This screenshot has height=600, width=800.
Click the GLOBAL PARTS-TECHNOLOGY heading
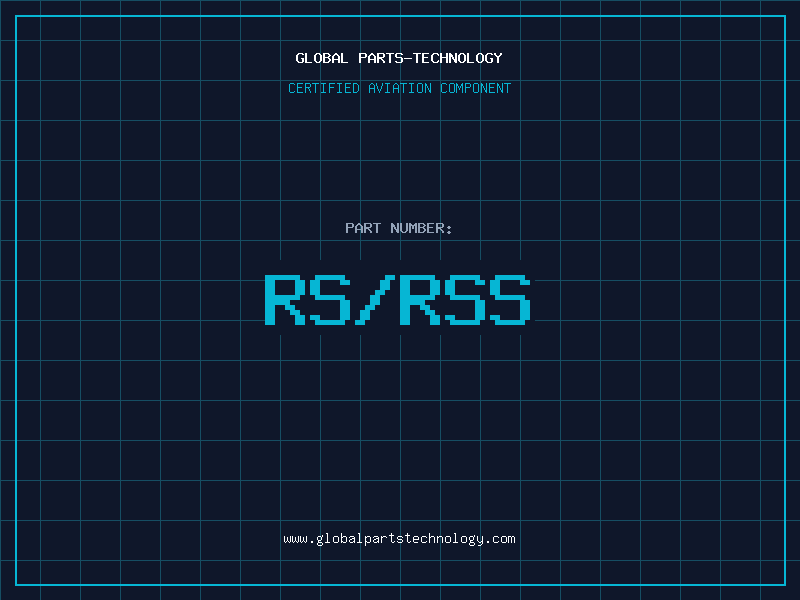pos(399,59)
